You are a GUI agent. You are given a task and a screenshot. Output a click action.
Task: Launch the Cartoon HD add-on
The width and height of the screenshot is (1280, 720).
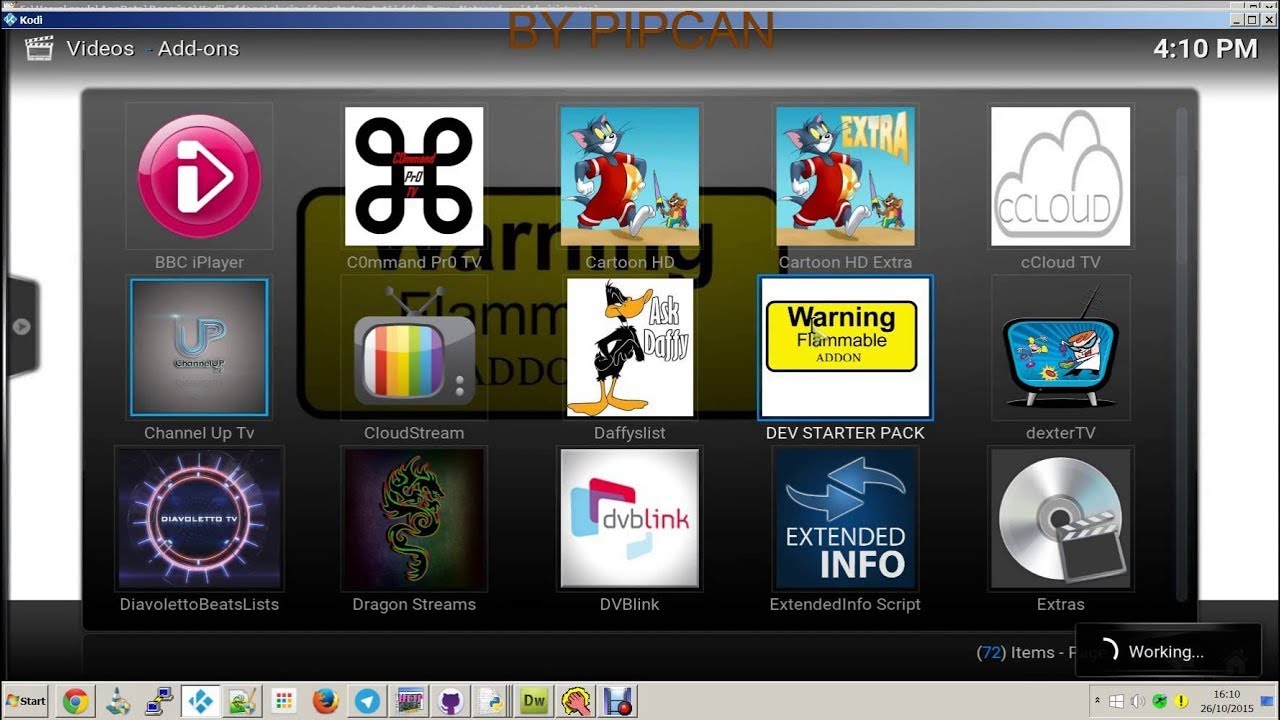[630, 176]
